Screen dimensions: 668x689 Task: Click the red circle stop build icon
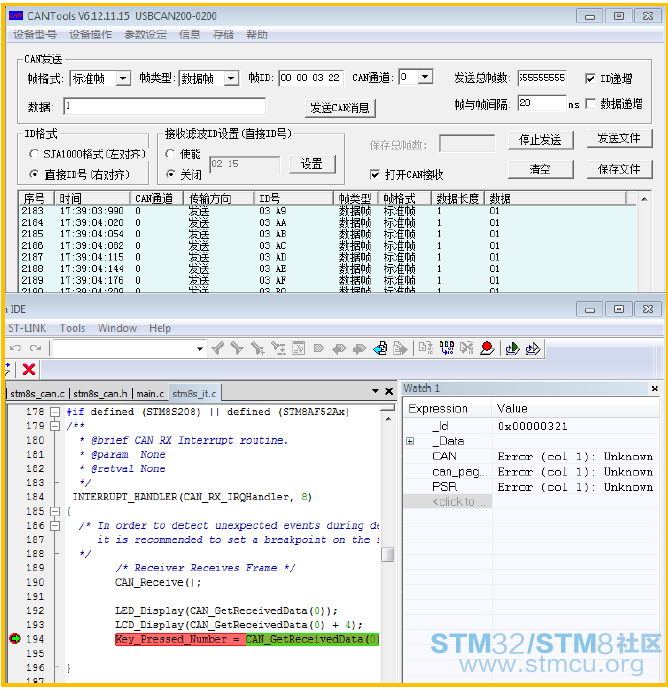point(487,348)
